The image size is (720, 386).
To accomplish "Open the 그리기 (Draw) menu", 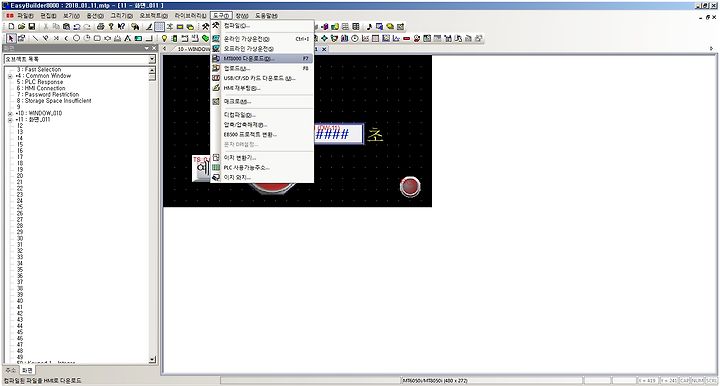I will (121, 16).
